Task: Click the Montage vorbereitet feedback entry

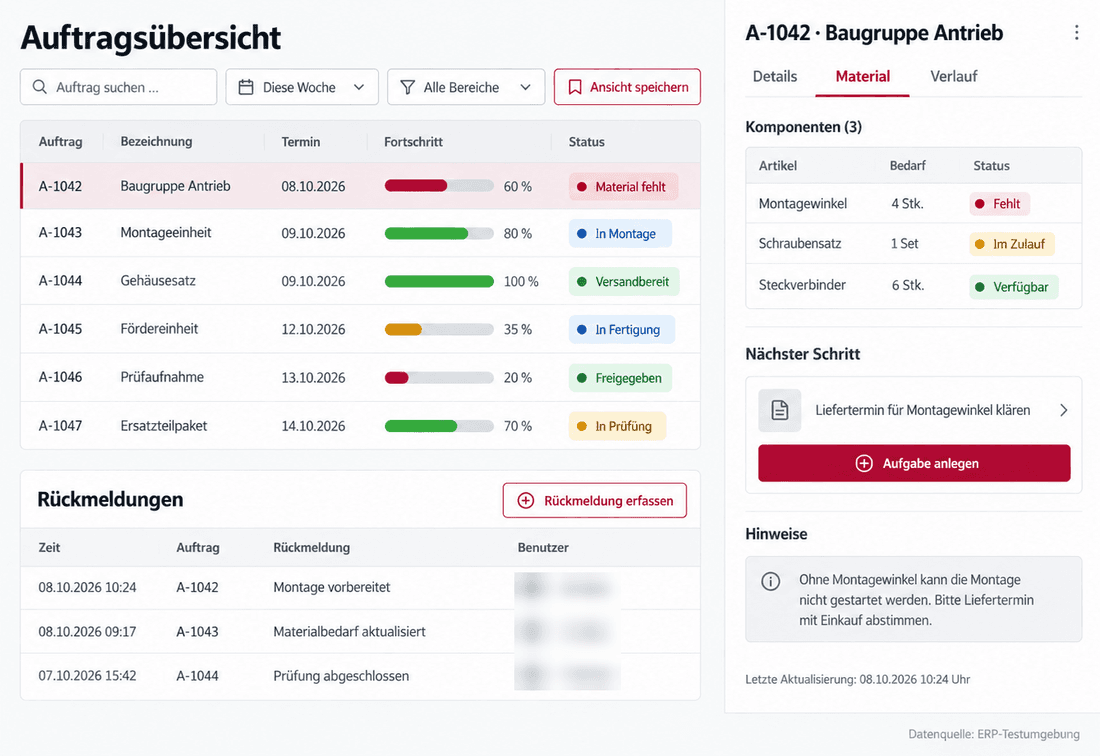Action: pyautogui.click(x=332, y=587)
